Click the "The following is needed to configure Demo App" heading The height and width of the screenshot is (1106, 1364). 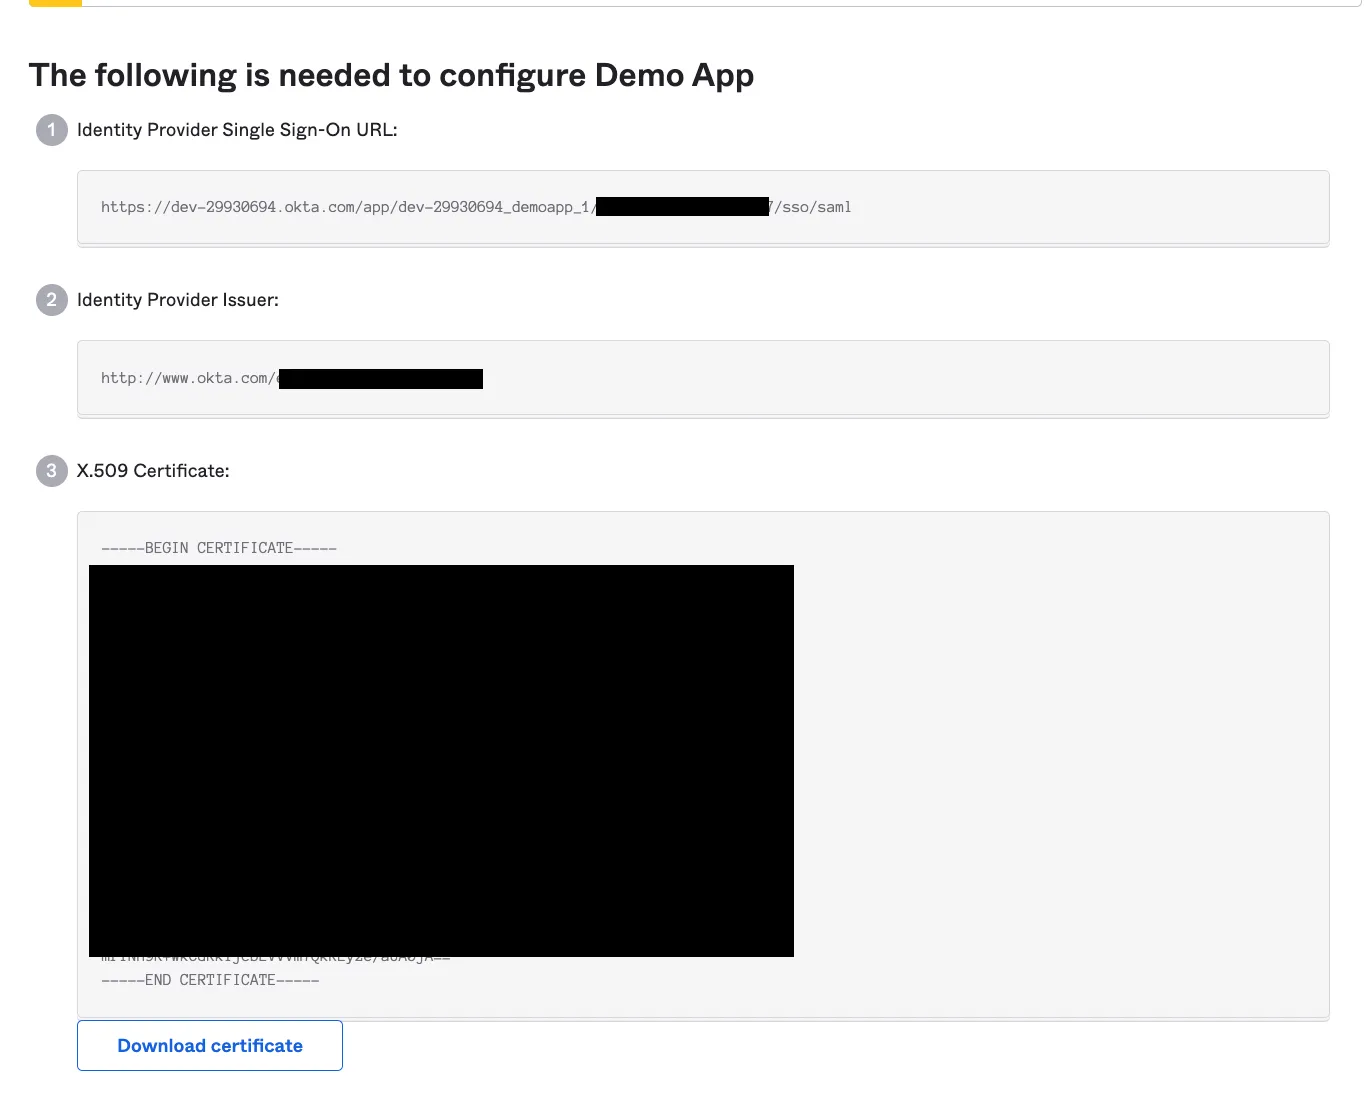coord(392,76)
